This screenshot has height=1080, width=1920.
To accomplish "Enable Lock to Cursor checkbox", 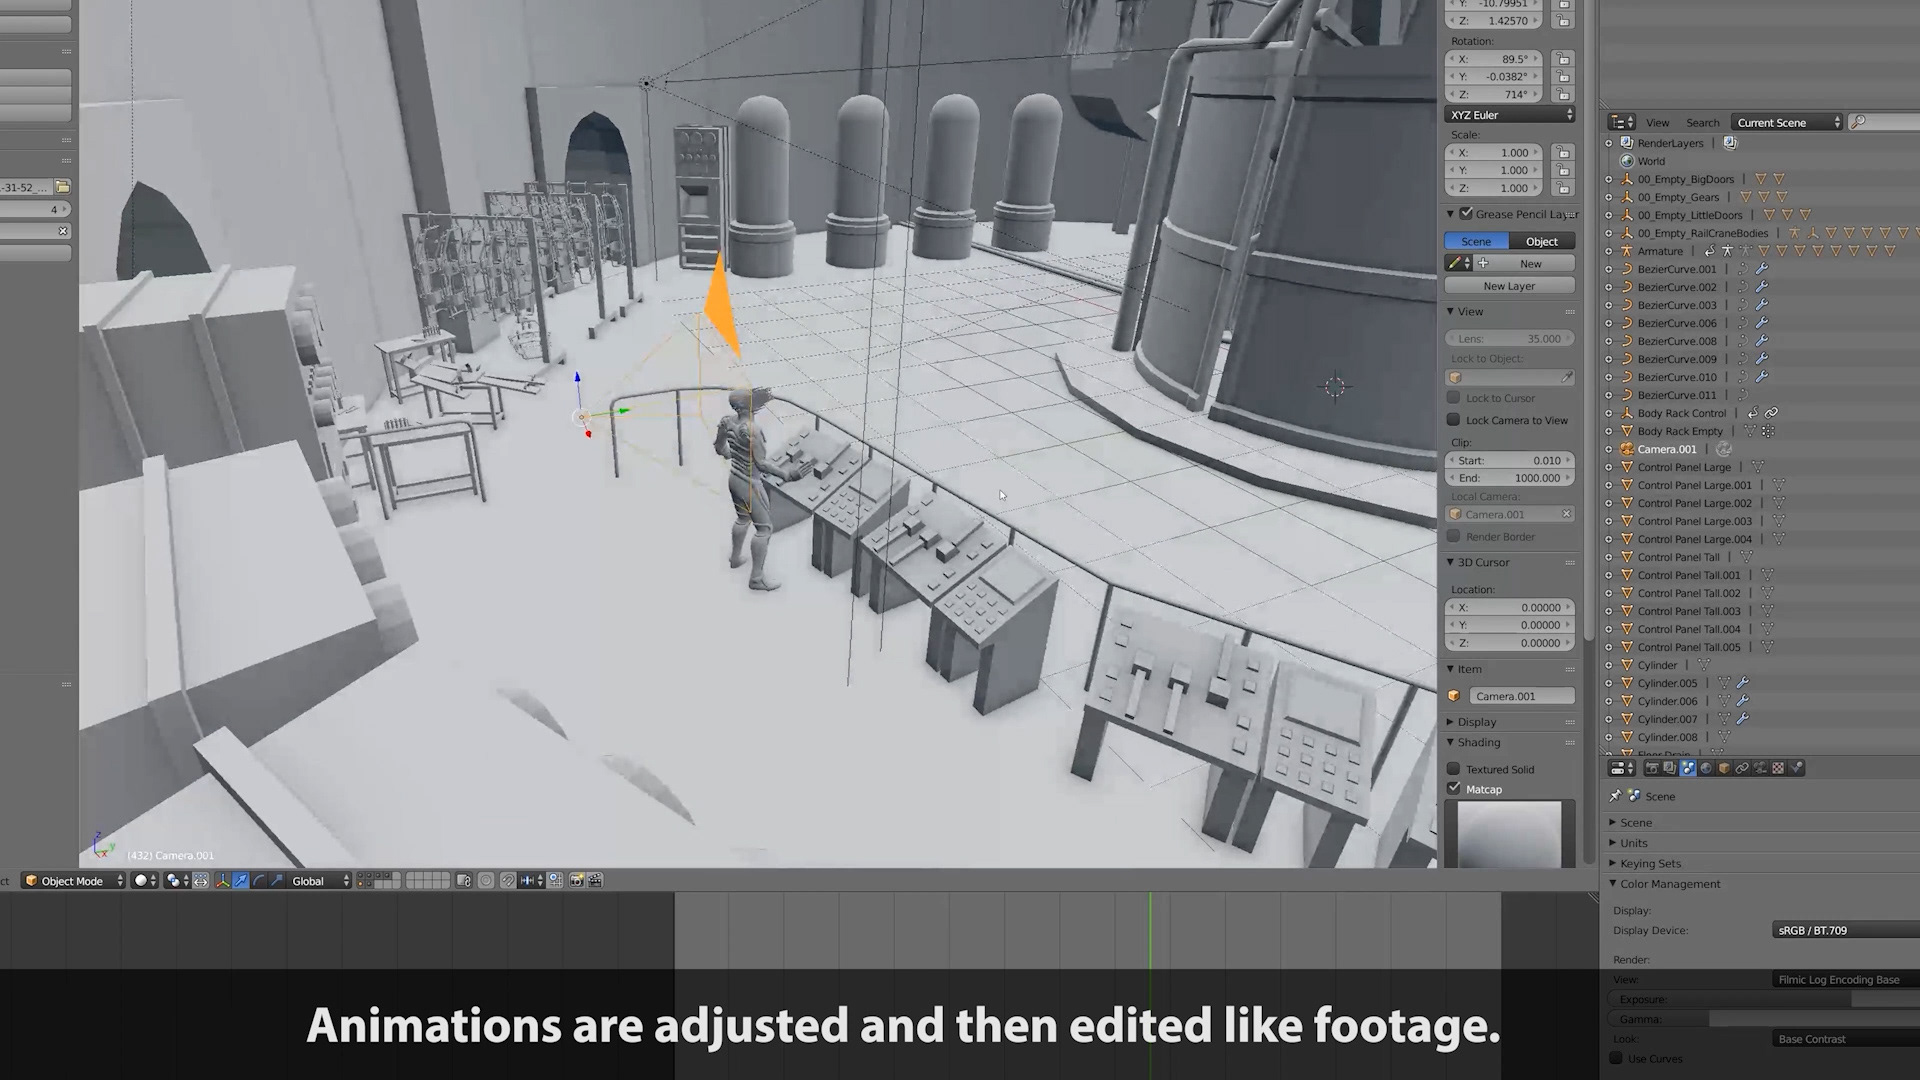I will (1454, 398).
